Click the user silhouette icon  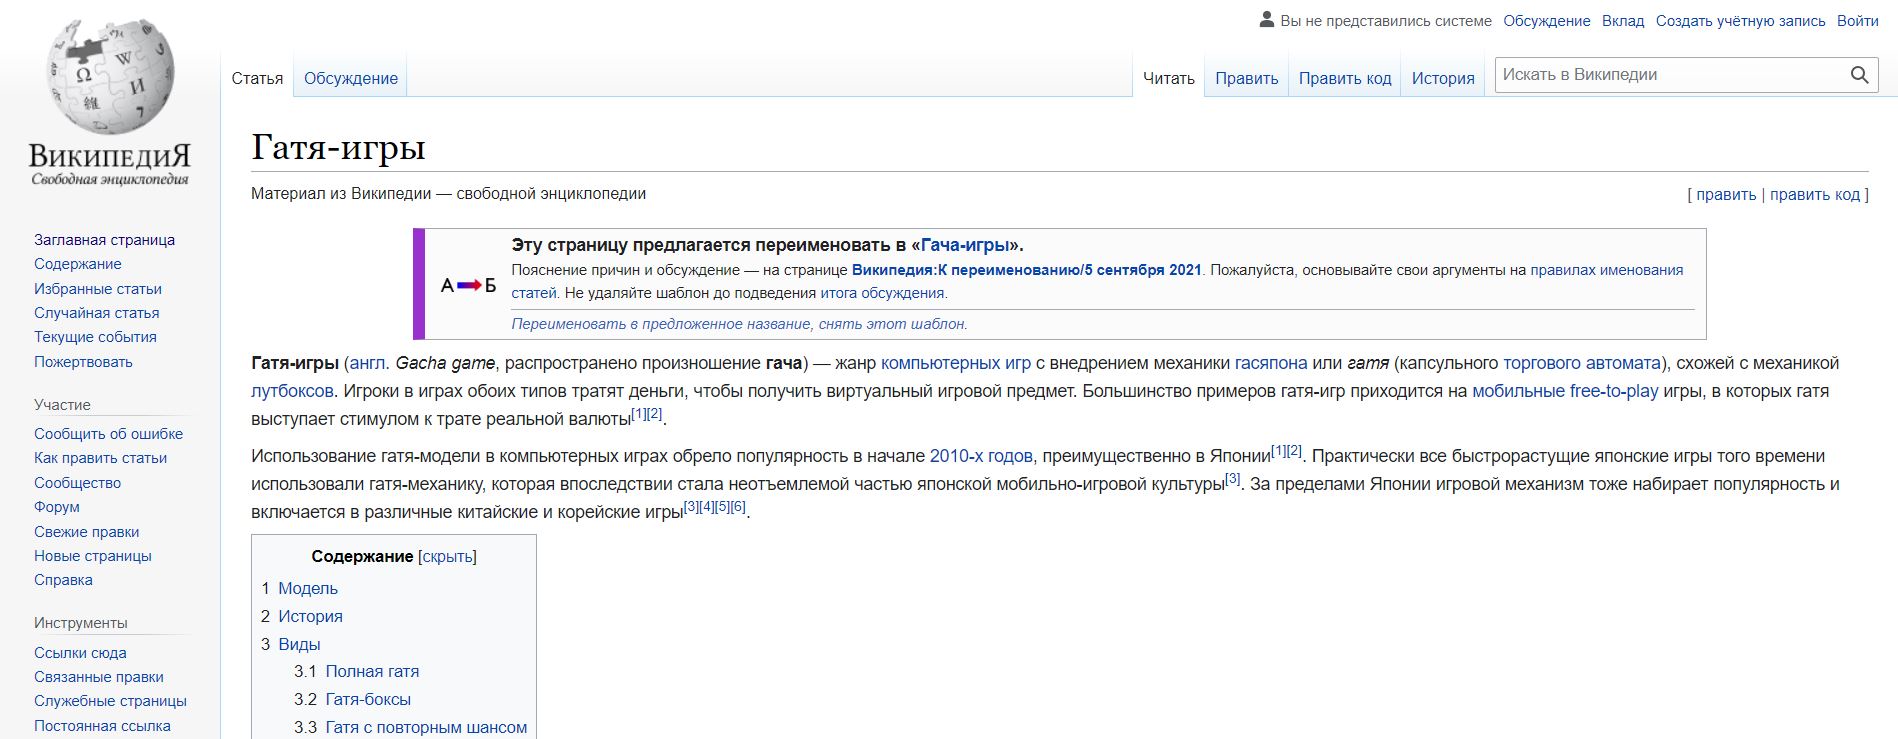tap(1267, 20)
